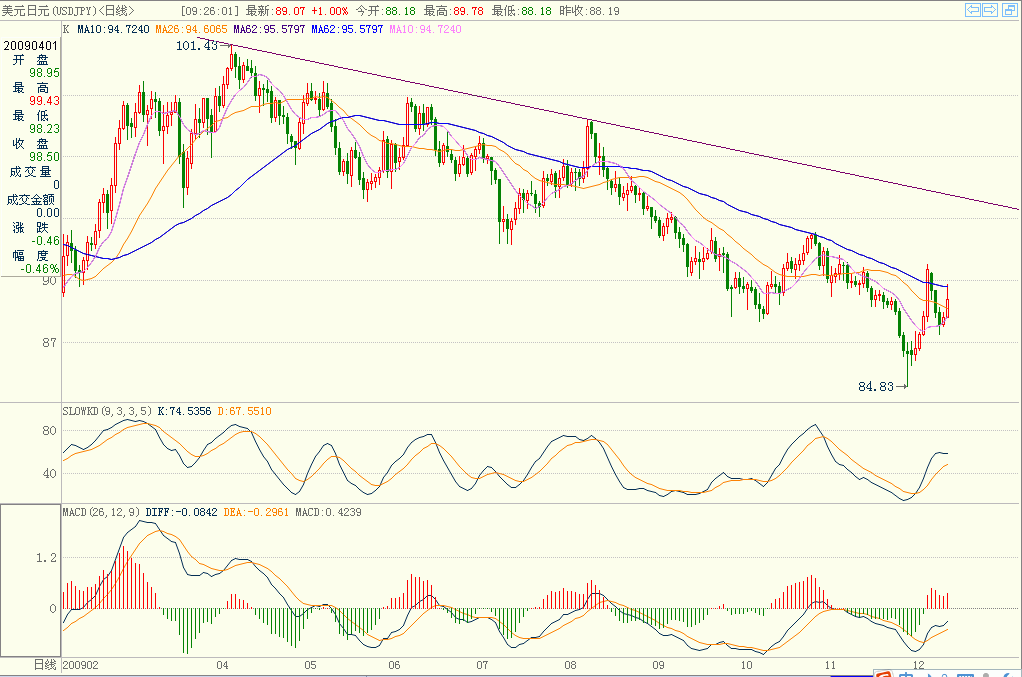Click the restore window layout icon

tap(1009, 10)
